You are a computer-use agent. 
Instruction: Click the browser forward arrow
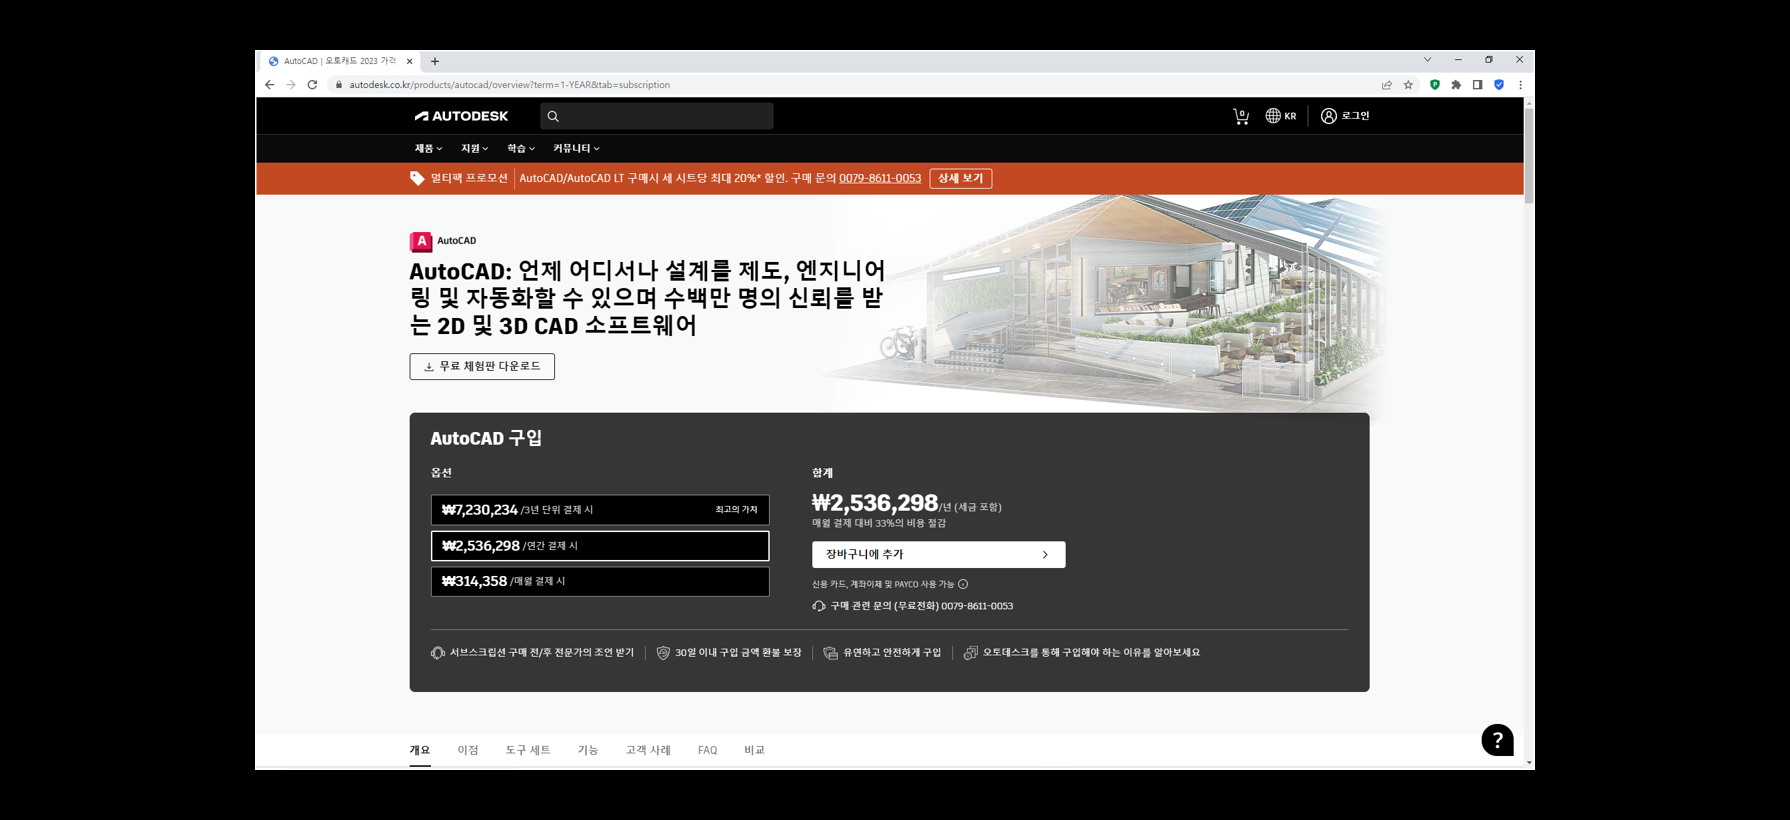pyautogui.click(x=291, y=85)
